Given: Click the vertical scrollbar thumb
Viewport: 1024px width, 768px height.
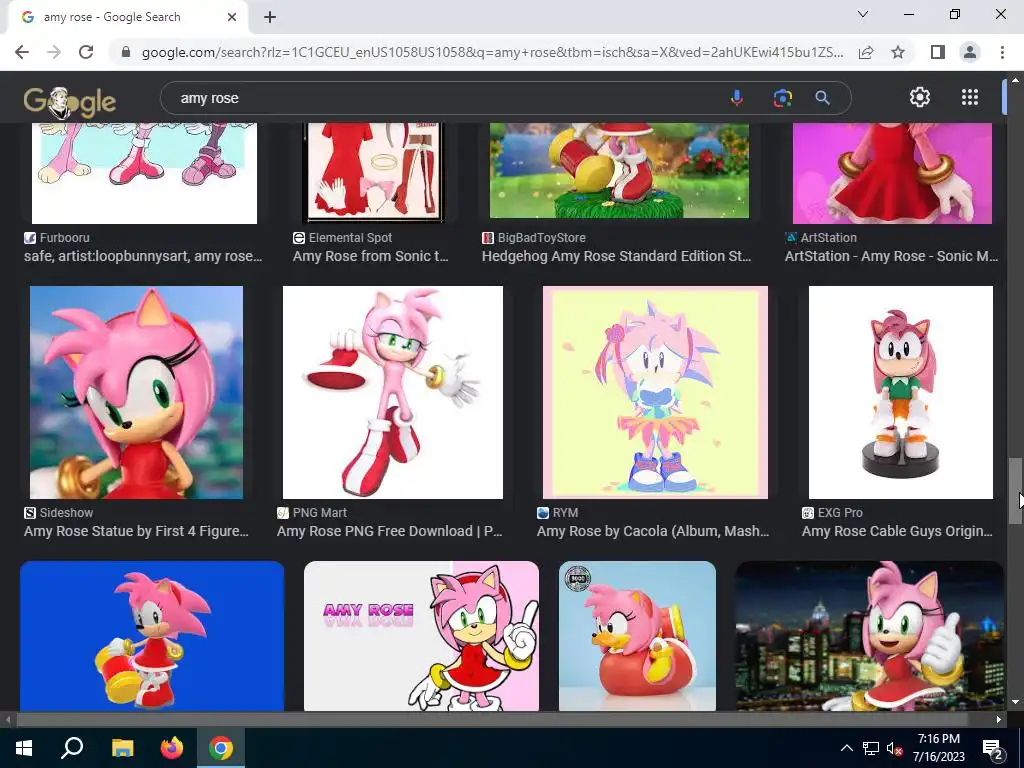Looking at the screenshot, I should pos(1014,490).
